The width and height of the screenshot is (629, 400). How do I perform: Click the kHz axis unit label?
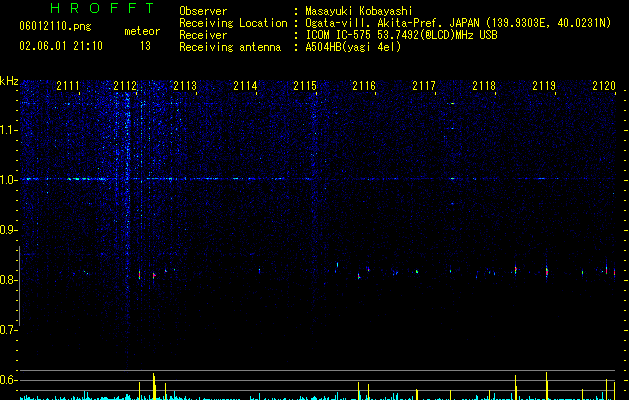point(9,81)
